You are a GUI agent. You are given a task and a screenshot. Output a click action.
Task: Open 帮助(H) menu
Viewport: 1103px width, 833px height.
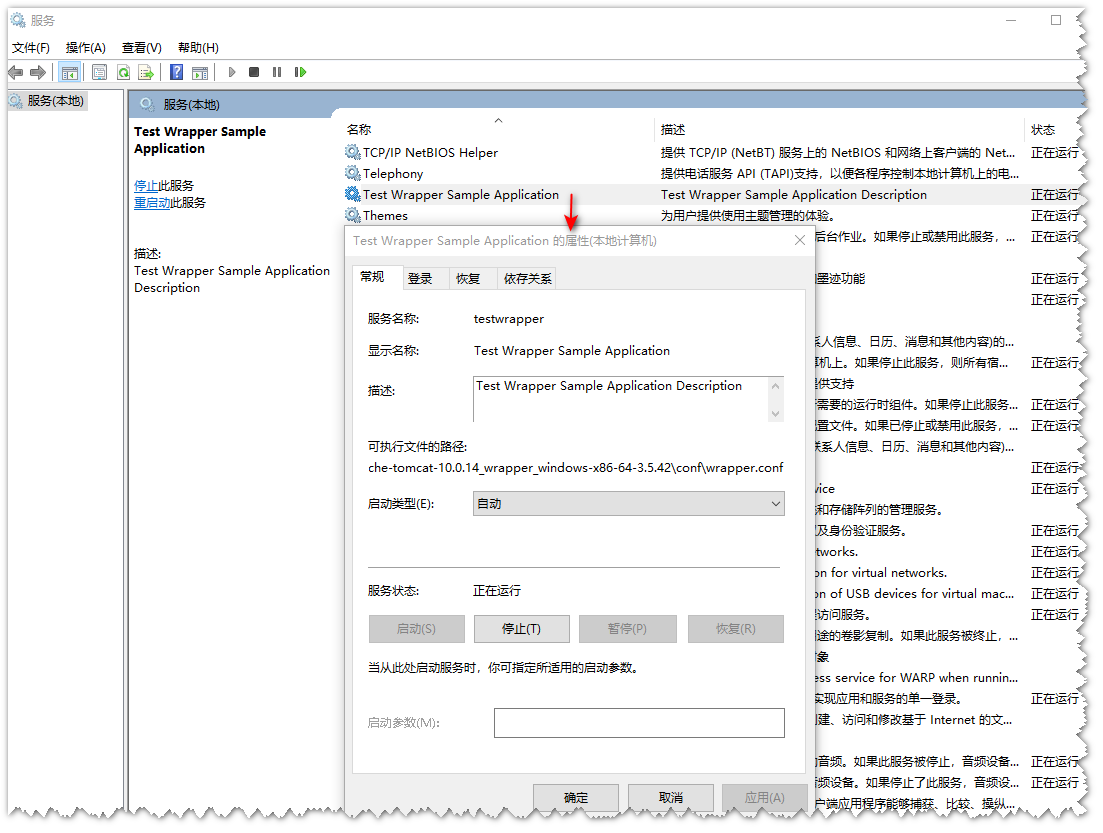[x=198, y=47]
